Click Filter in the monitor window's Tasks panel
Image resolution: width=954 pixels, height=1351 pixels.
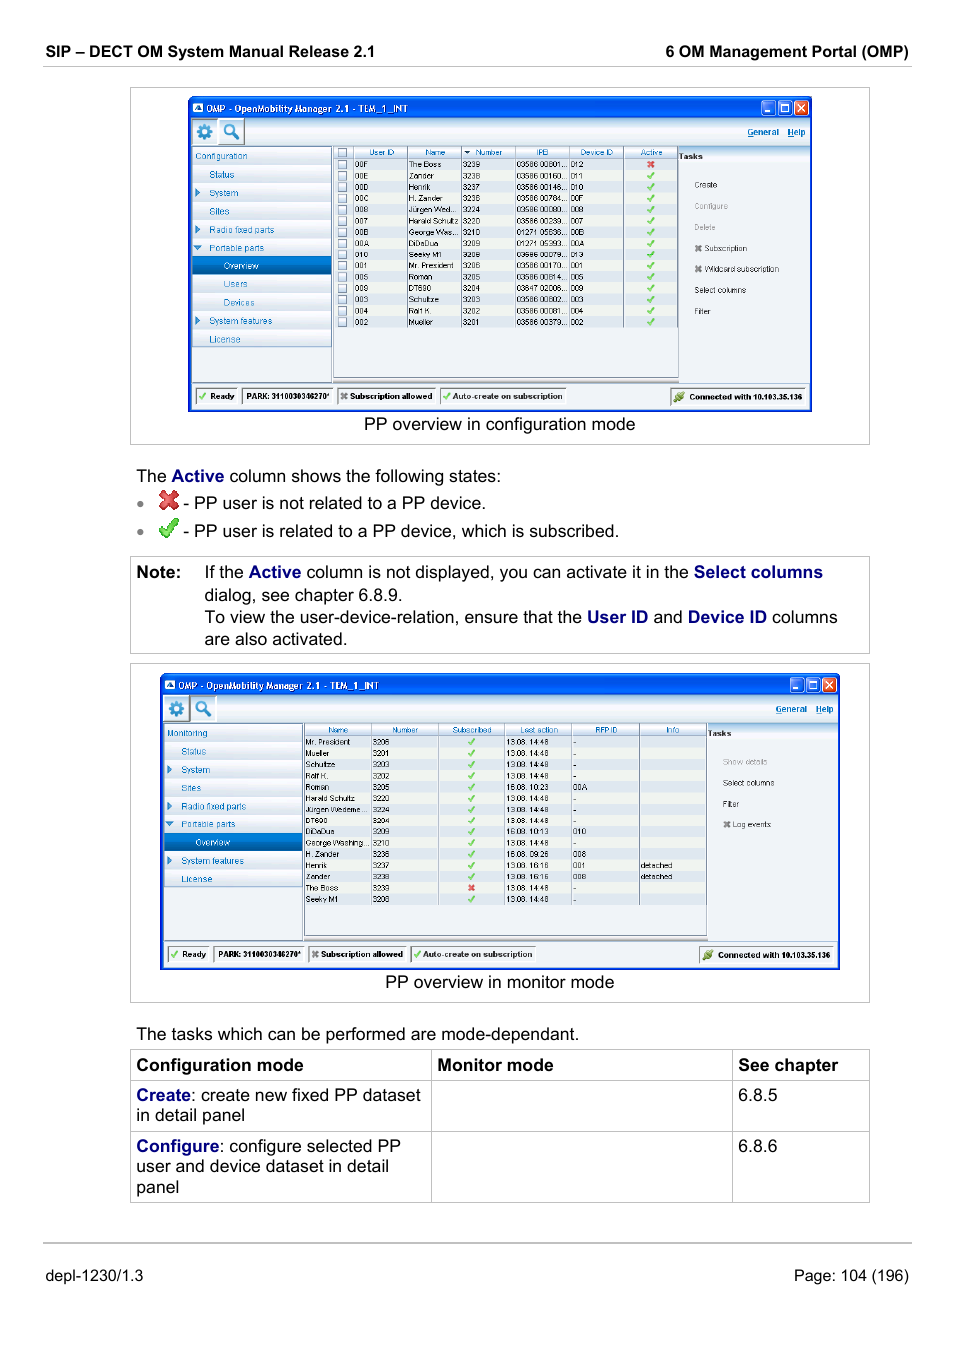click(x=731, y=804)
